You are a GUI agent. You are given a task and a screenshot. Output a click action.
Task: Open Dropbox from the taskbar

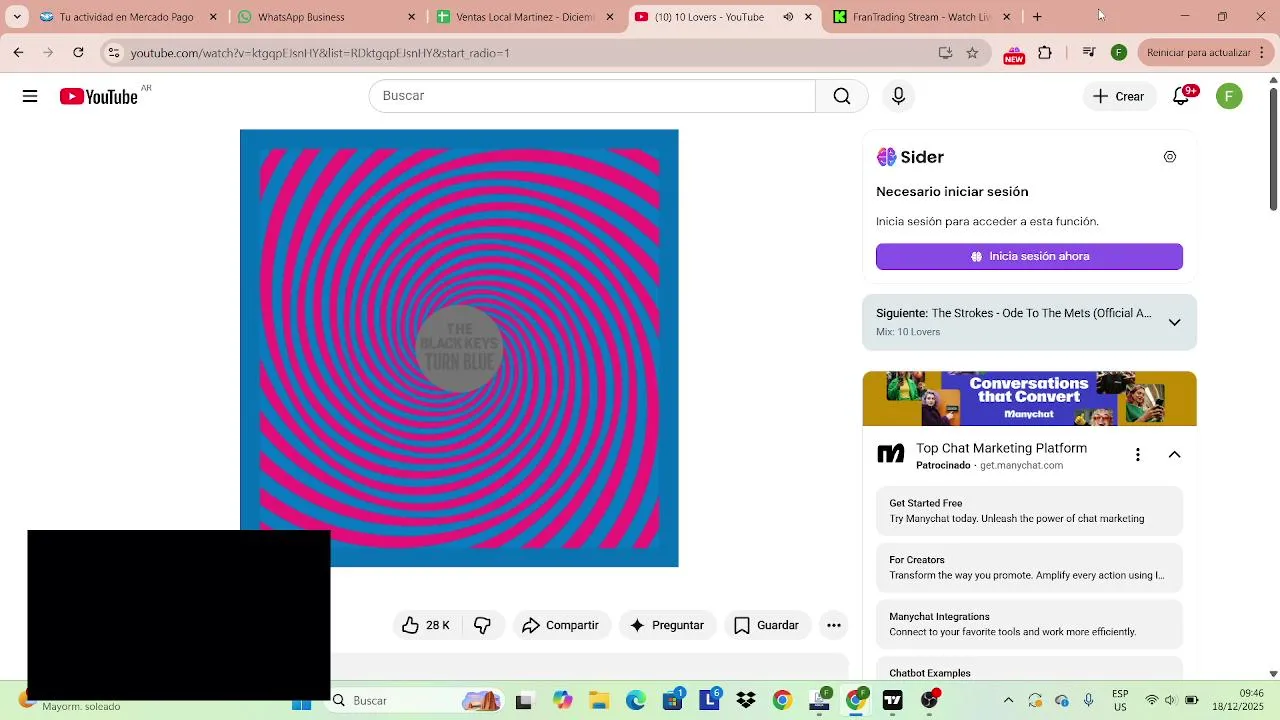(746, 701)
